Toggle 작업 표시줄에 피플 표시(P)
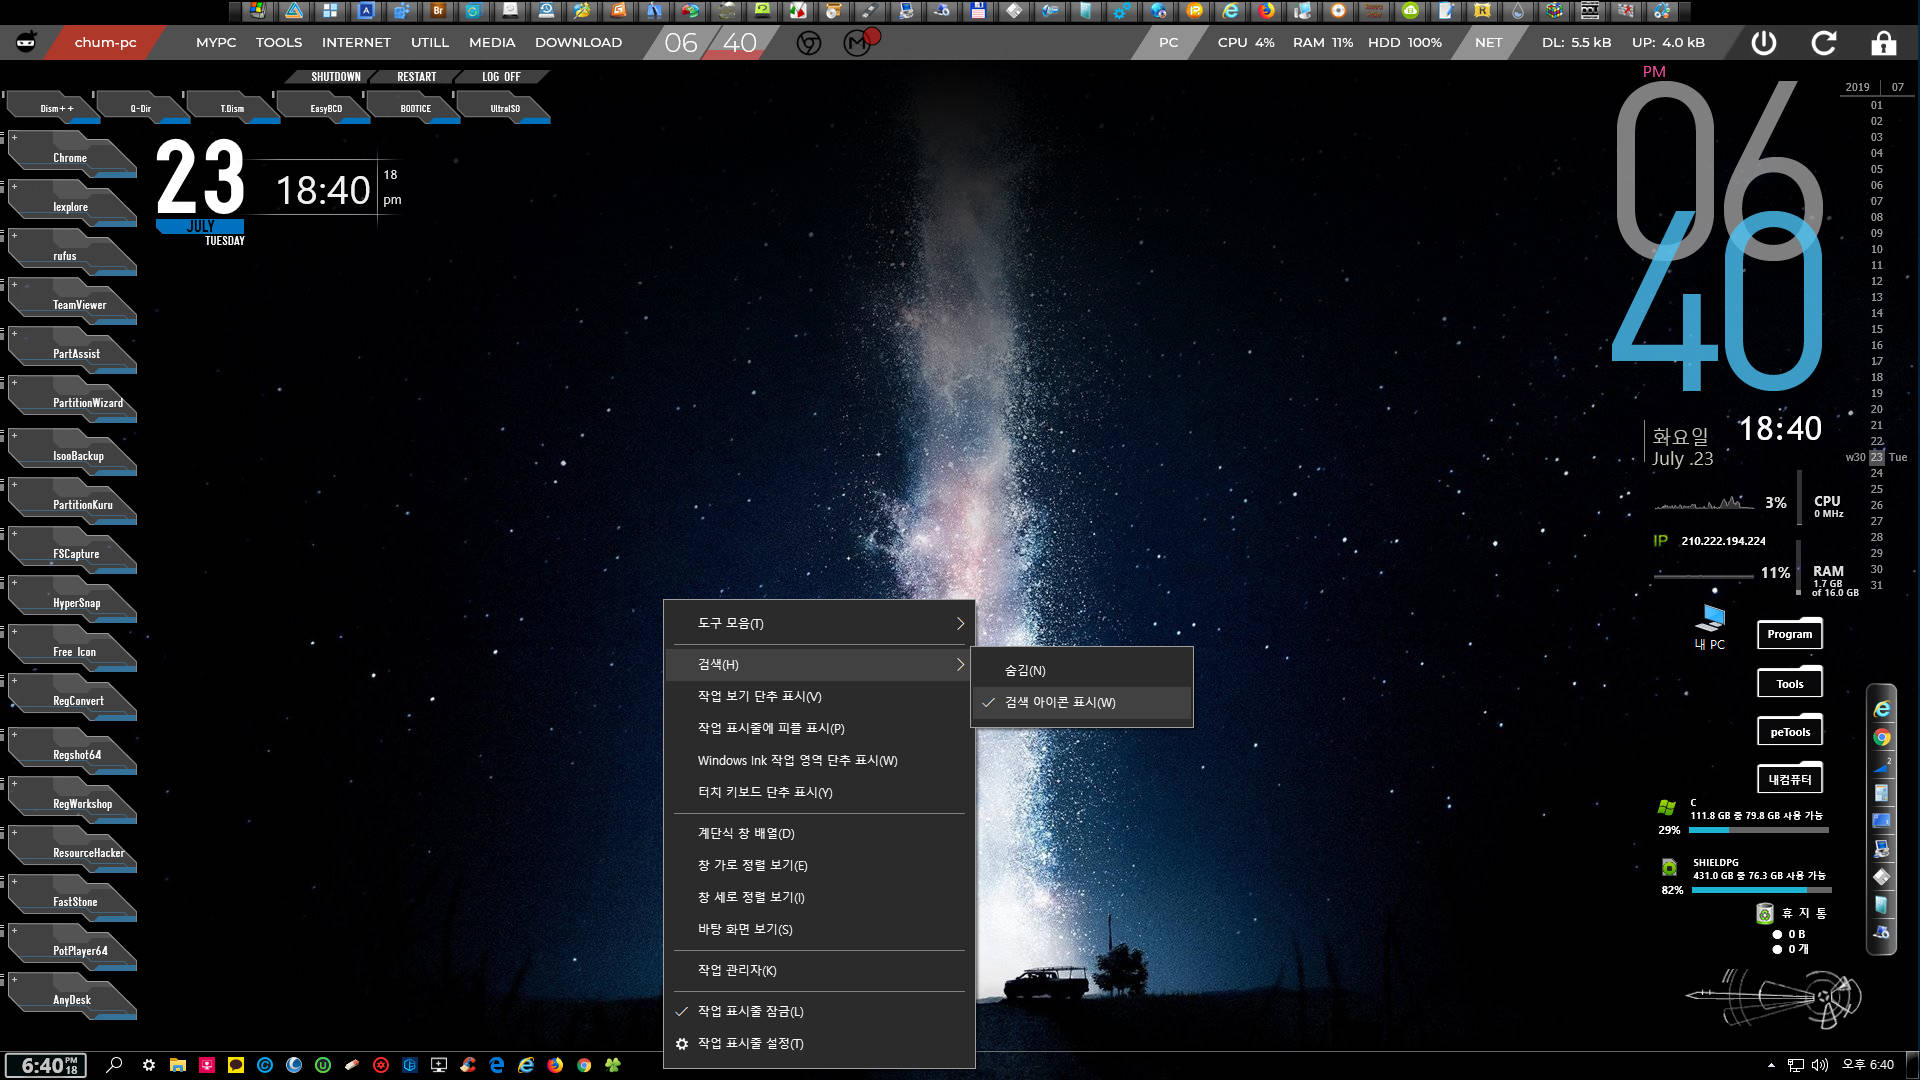 [820, 728]
